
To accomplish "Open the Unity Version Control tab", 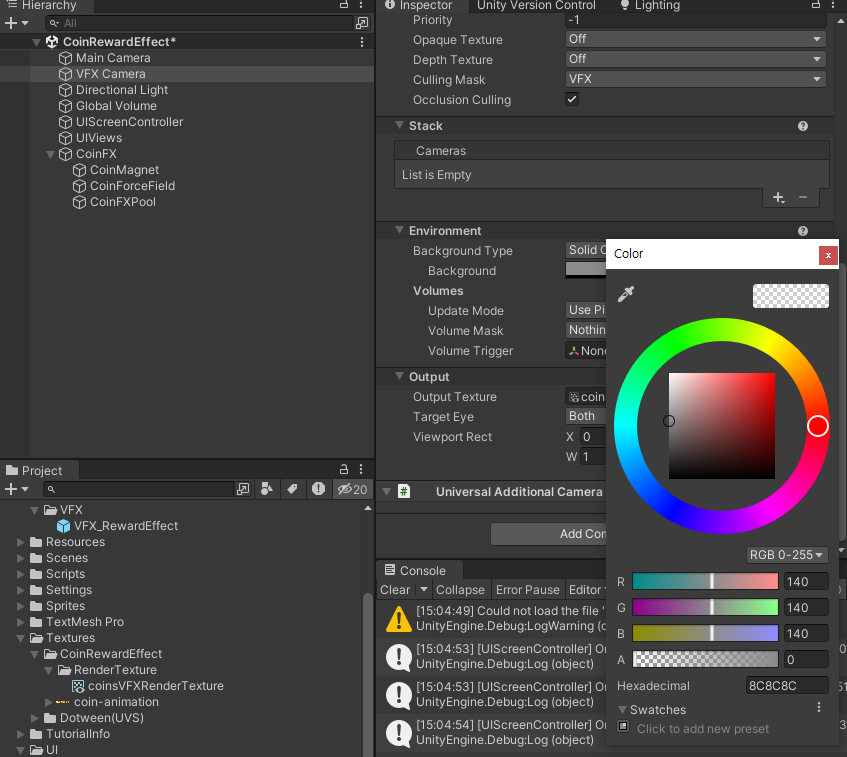I will [536, 6].
